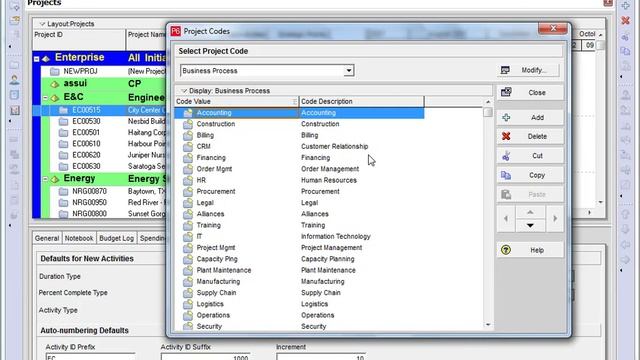Viewport: 640px width, 360px height.
Task: Move selected code up with up arrow
Action: point(530,212)
